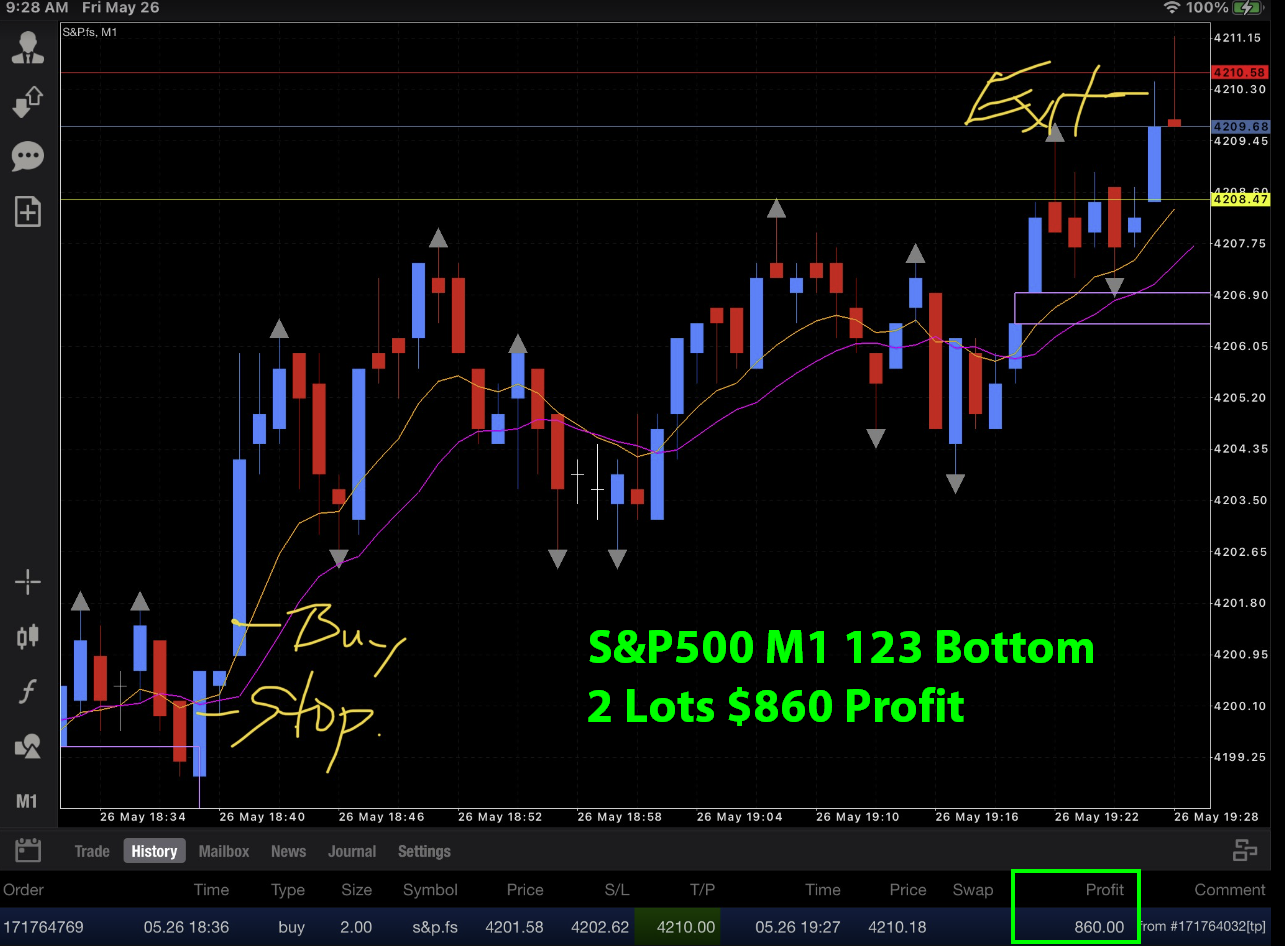Open the drawing objects shapes icon
This screenshot has height=946, width=1285.
tap(27, 746)
